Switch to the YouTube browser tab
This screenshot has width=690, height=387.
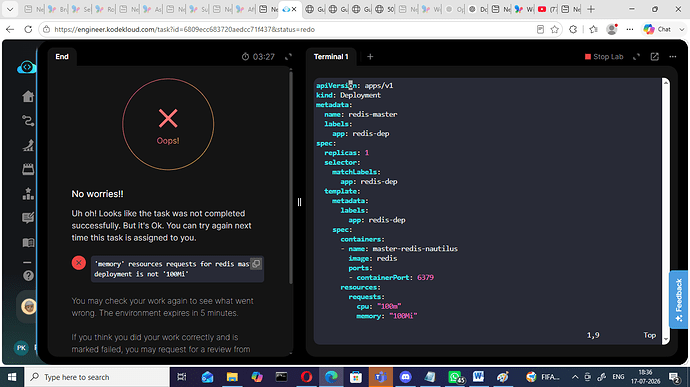(x=547, y=9)
